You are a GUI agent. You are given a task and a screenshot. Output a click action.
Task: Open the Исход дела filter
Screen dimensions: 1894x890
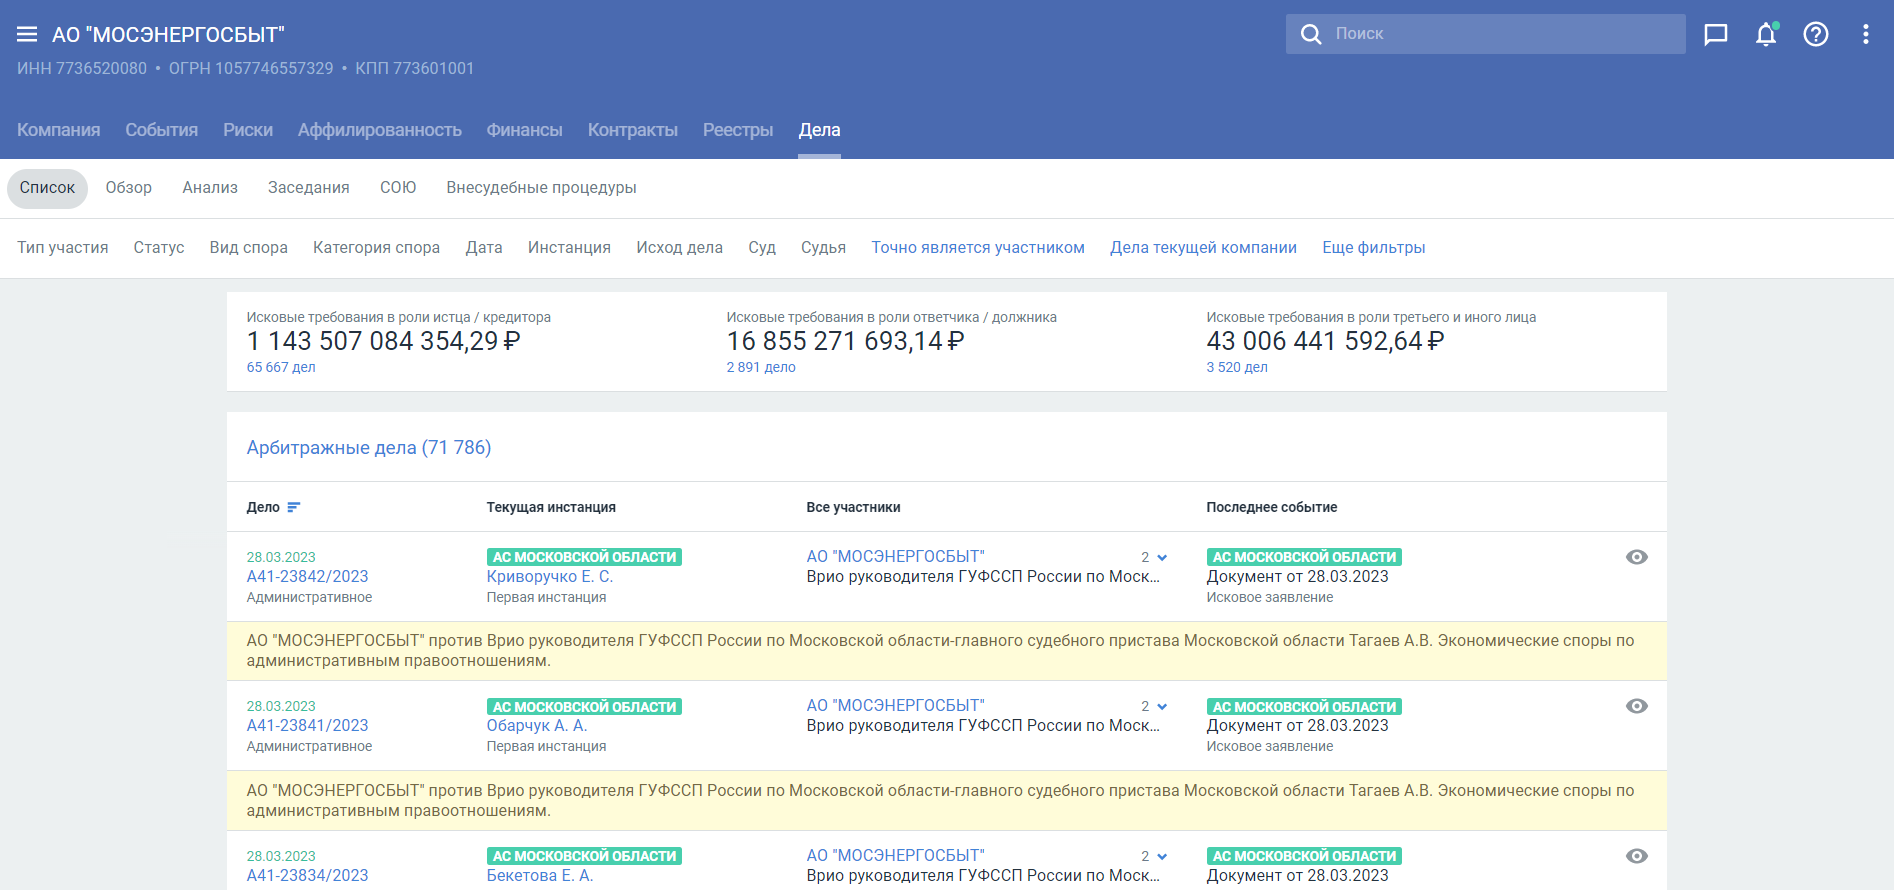[680, 248]
